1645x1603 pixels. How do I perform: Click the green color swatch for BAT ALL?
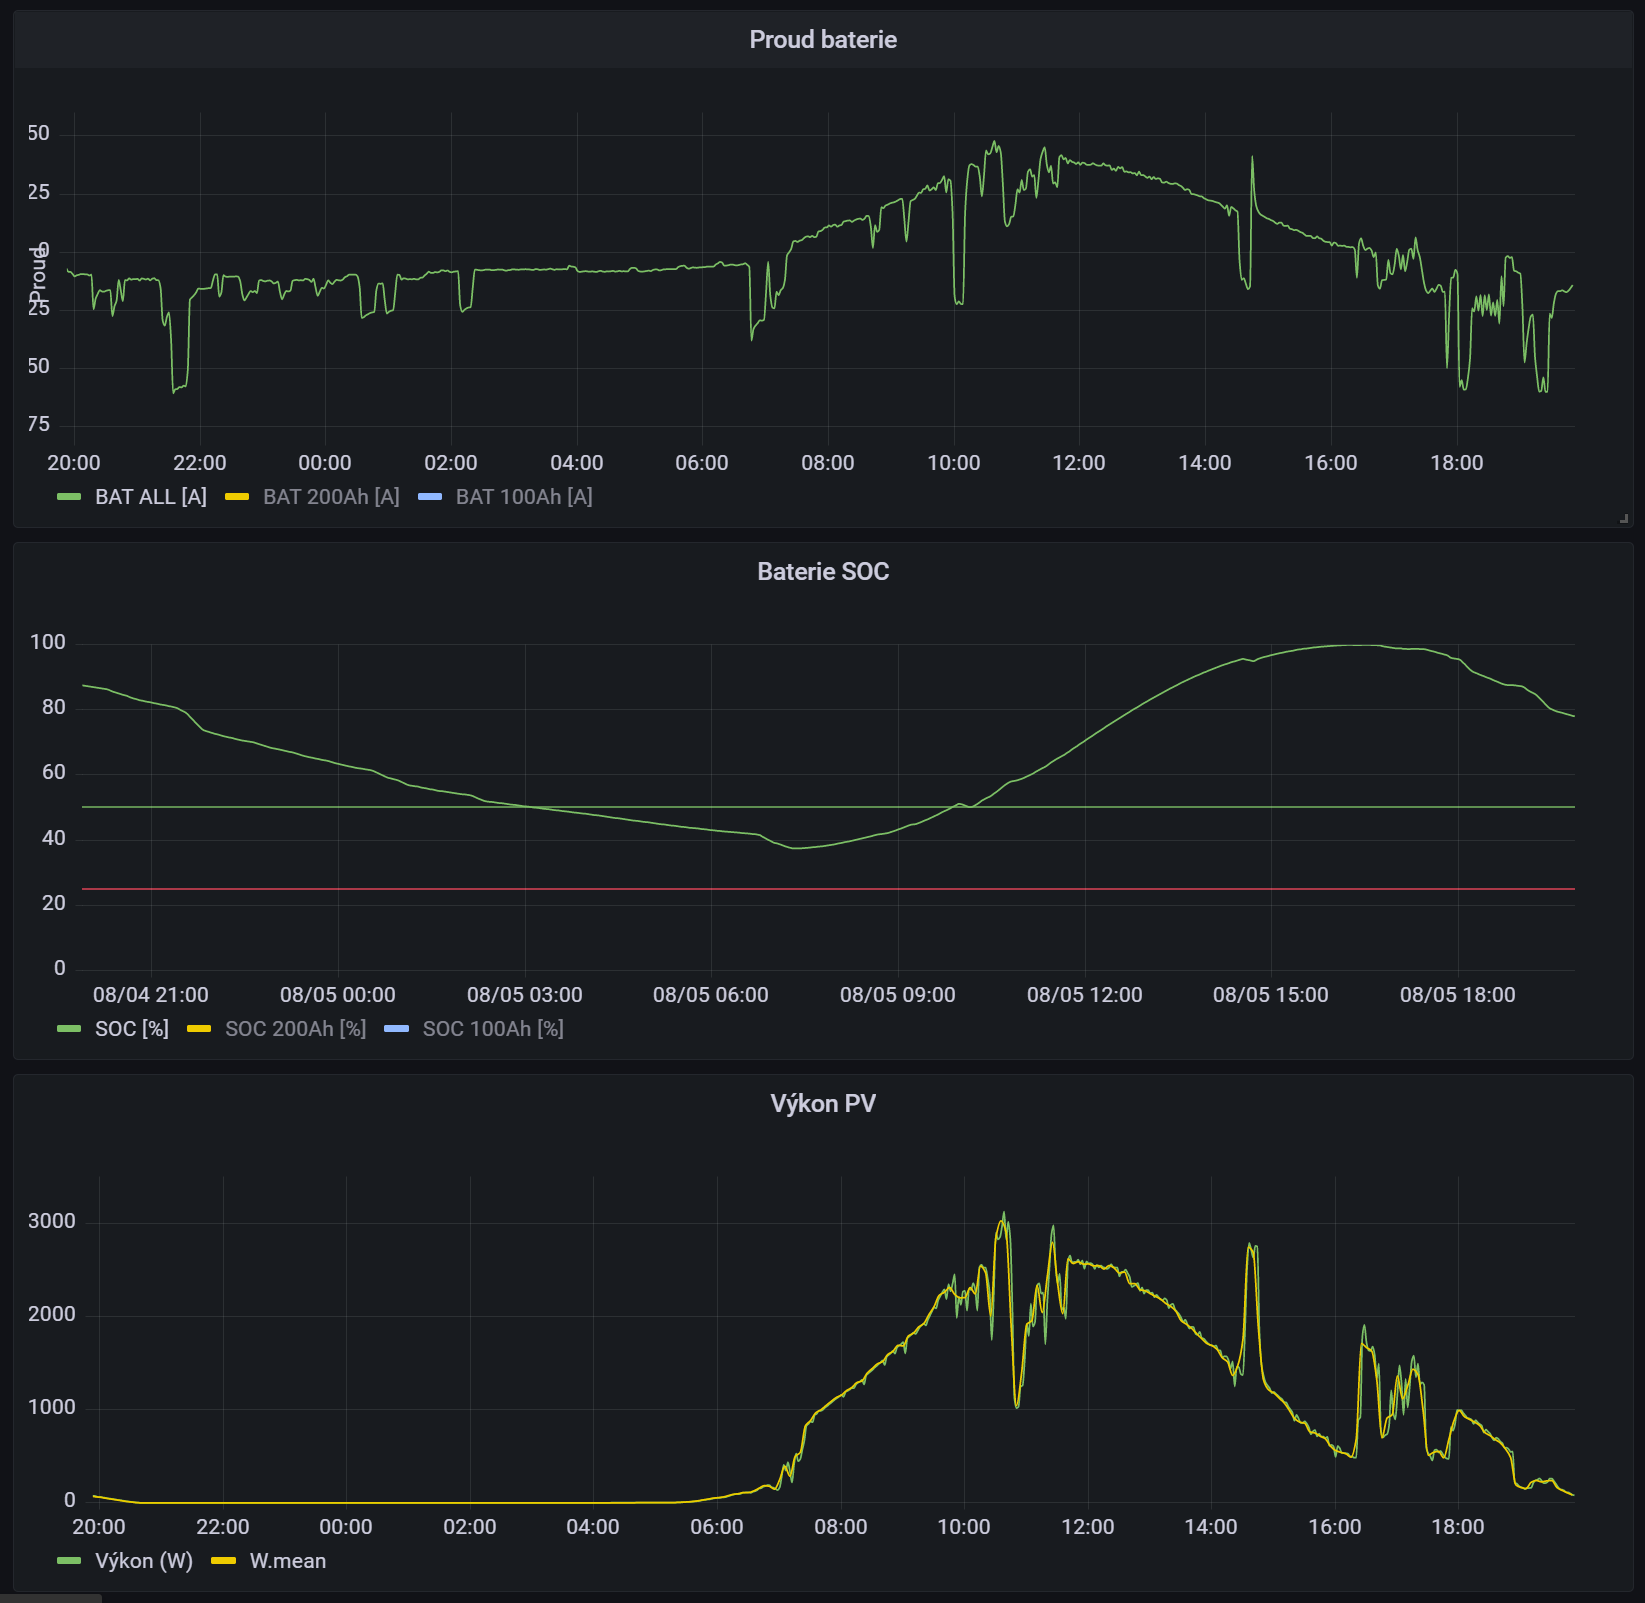tap(69, 497)
